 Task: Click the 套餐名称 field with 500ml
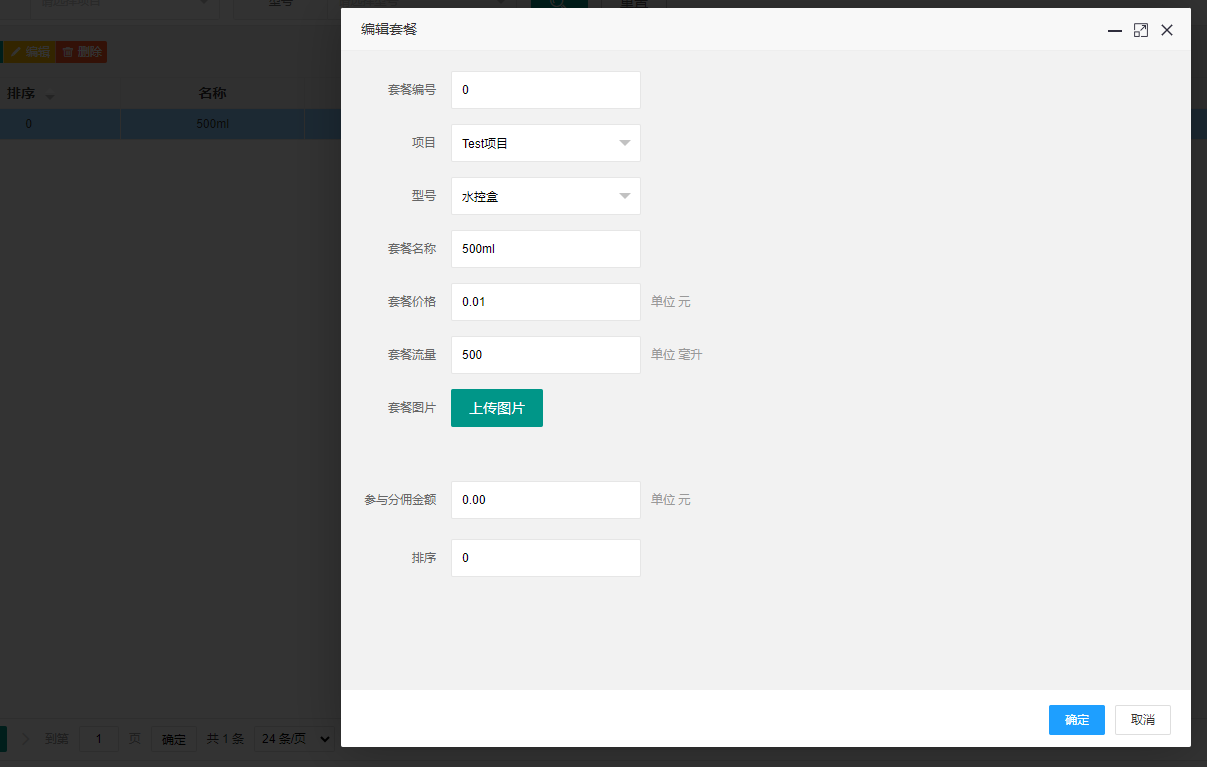(x=546, y=249)
